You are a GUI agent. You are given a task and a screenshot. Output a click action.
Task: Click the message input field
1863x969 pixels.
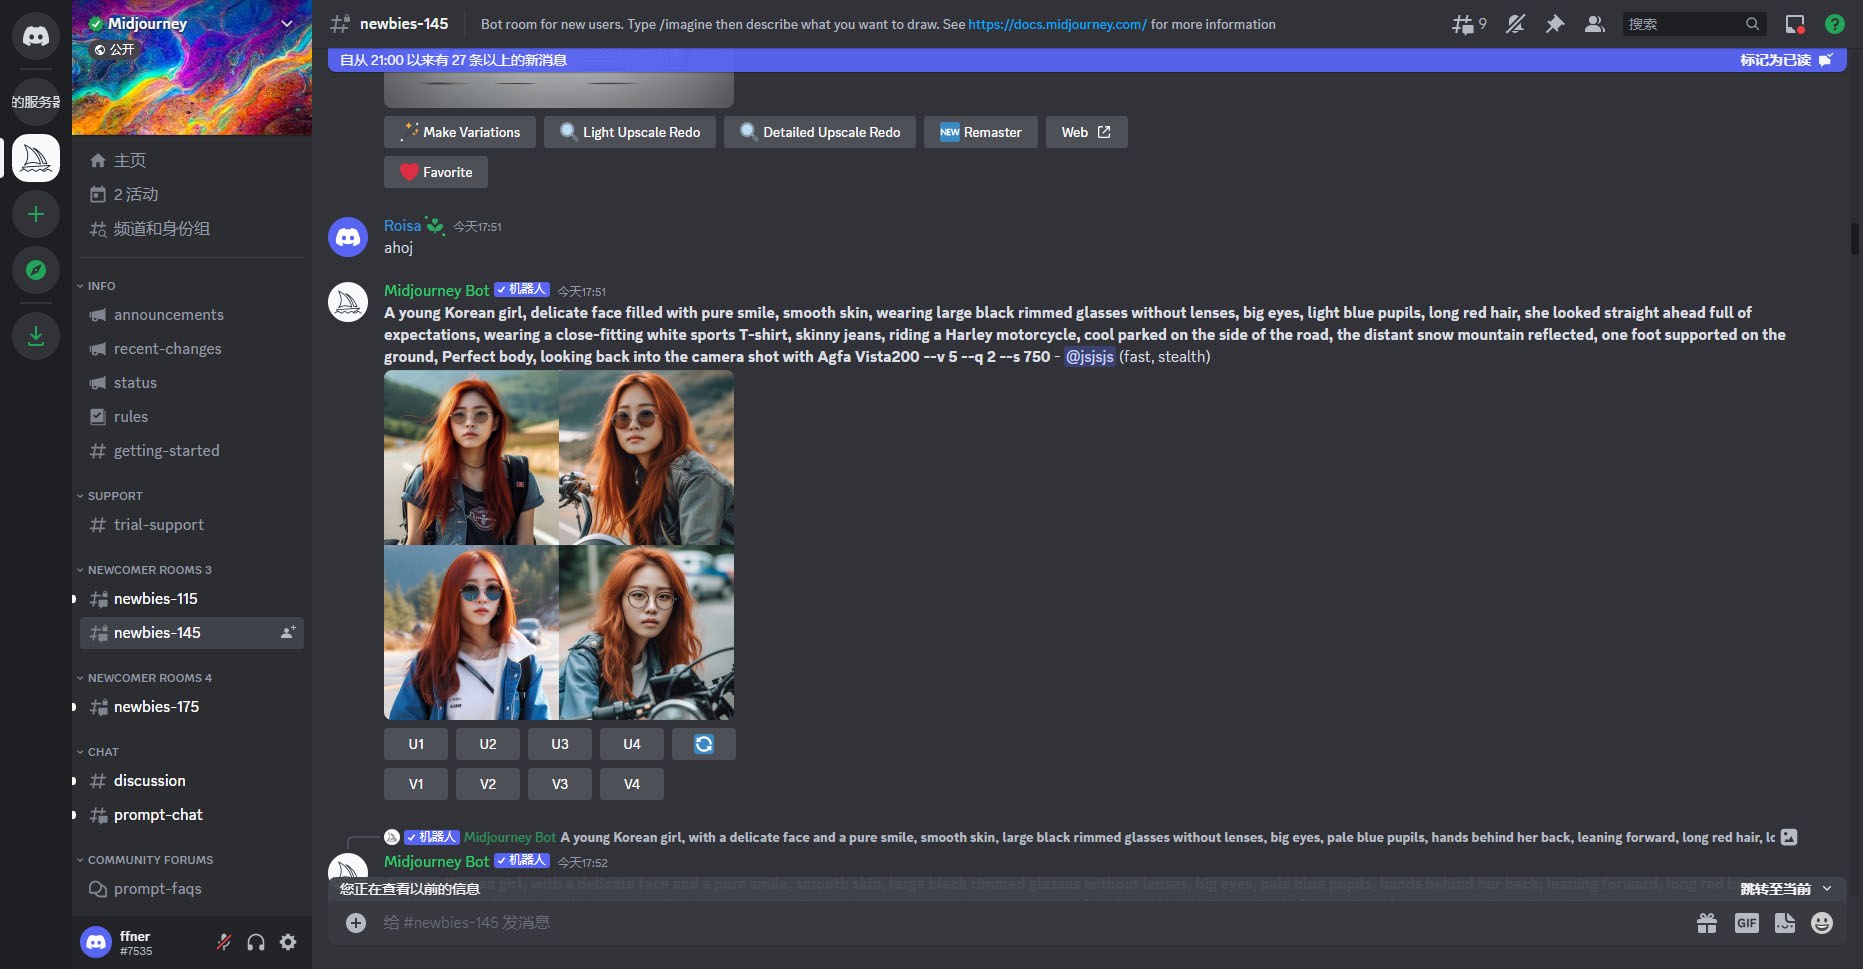click(1000, 923)
